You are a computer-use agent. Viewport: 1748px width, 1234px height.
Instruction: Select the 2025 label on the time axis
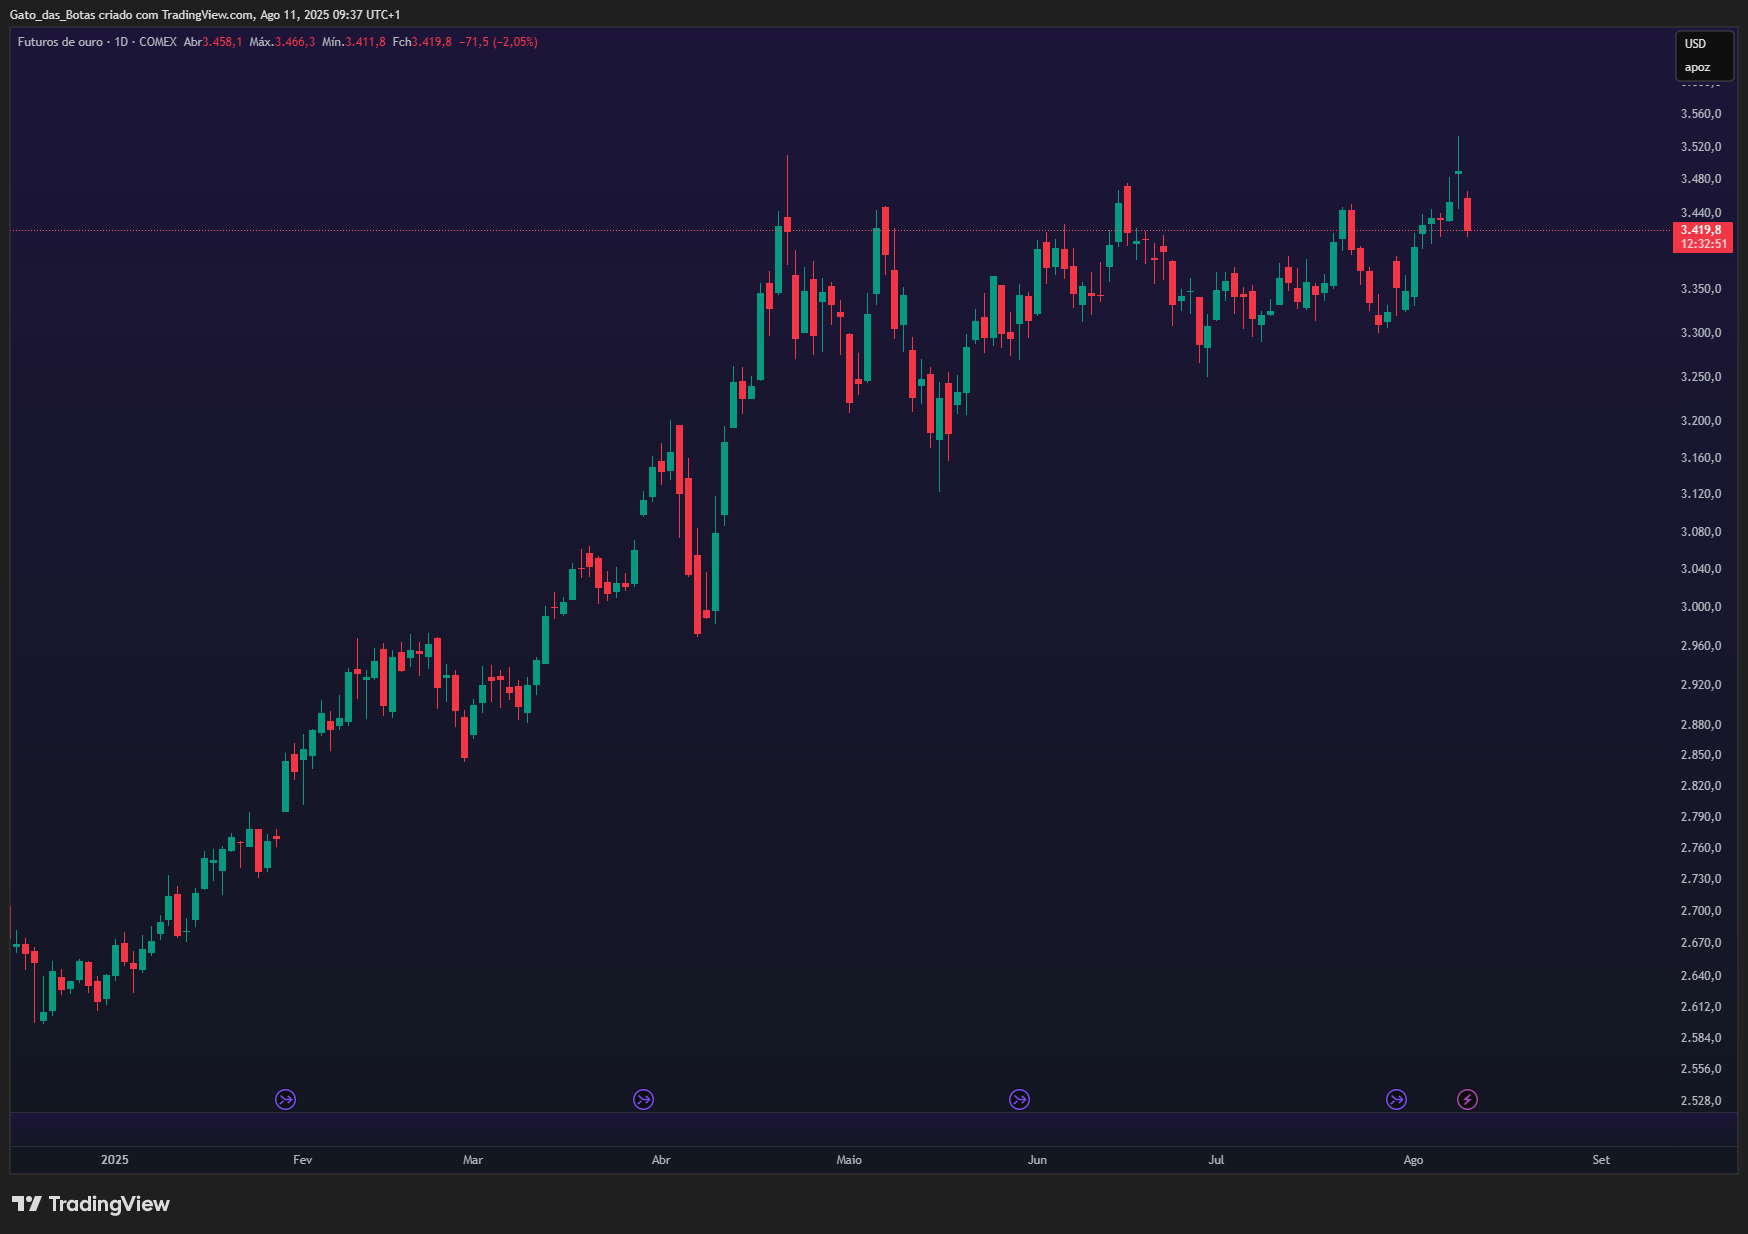(114, 1160)
